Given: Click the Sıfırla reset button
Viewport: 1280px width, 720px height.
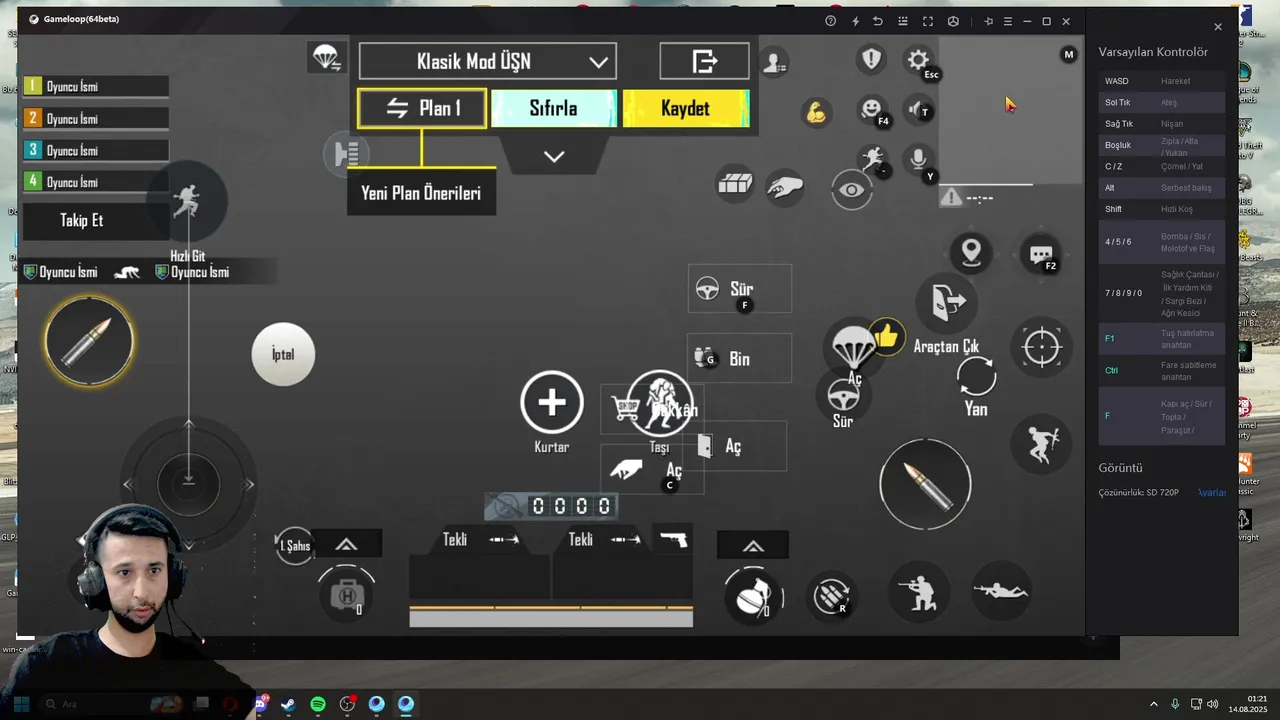Looking at the screenshot, I should [x=554, y=108].
